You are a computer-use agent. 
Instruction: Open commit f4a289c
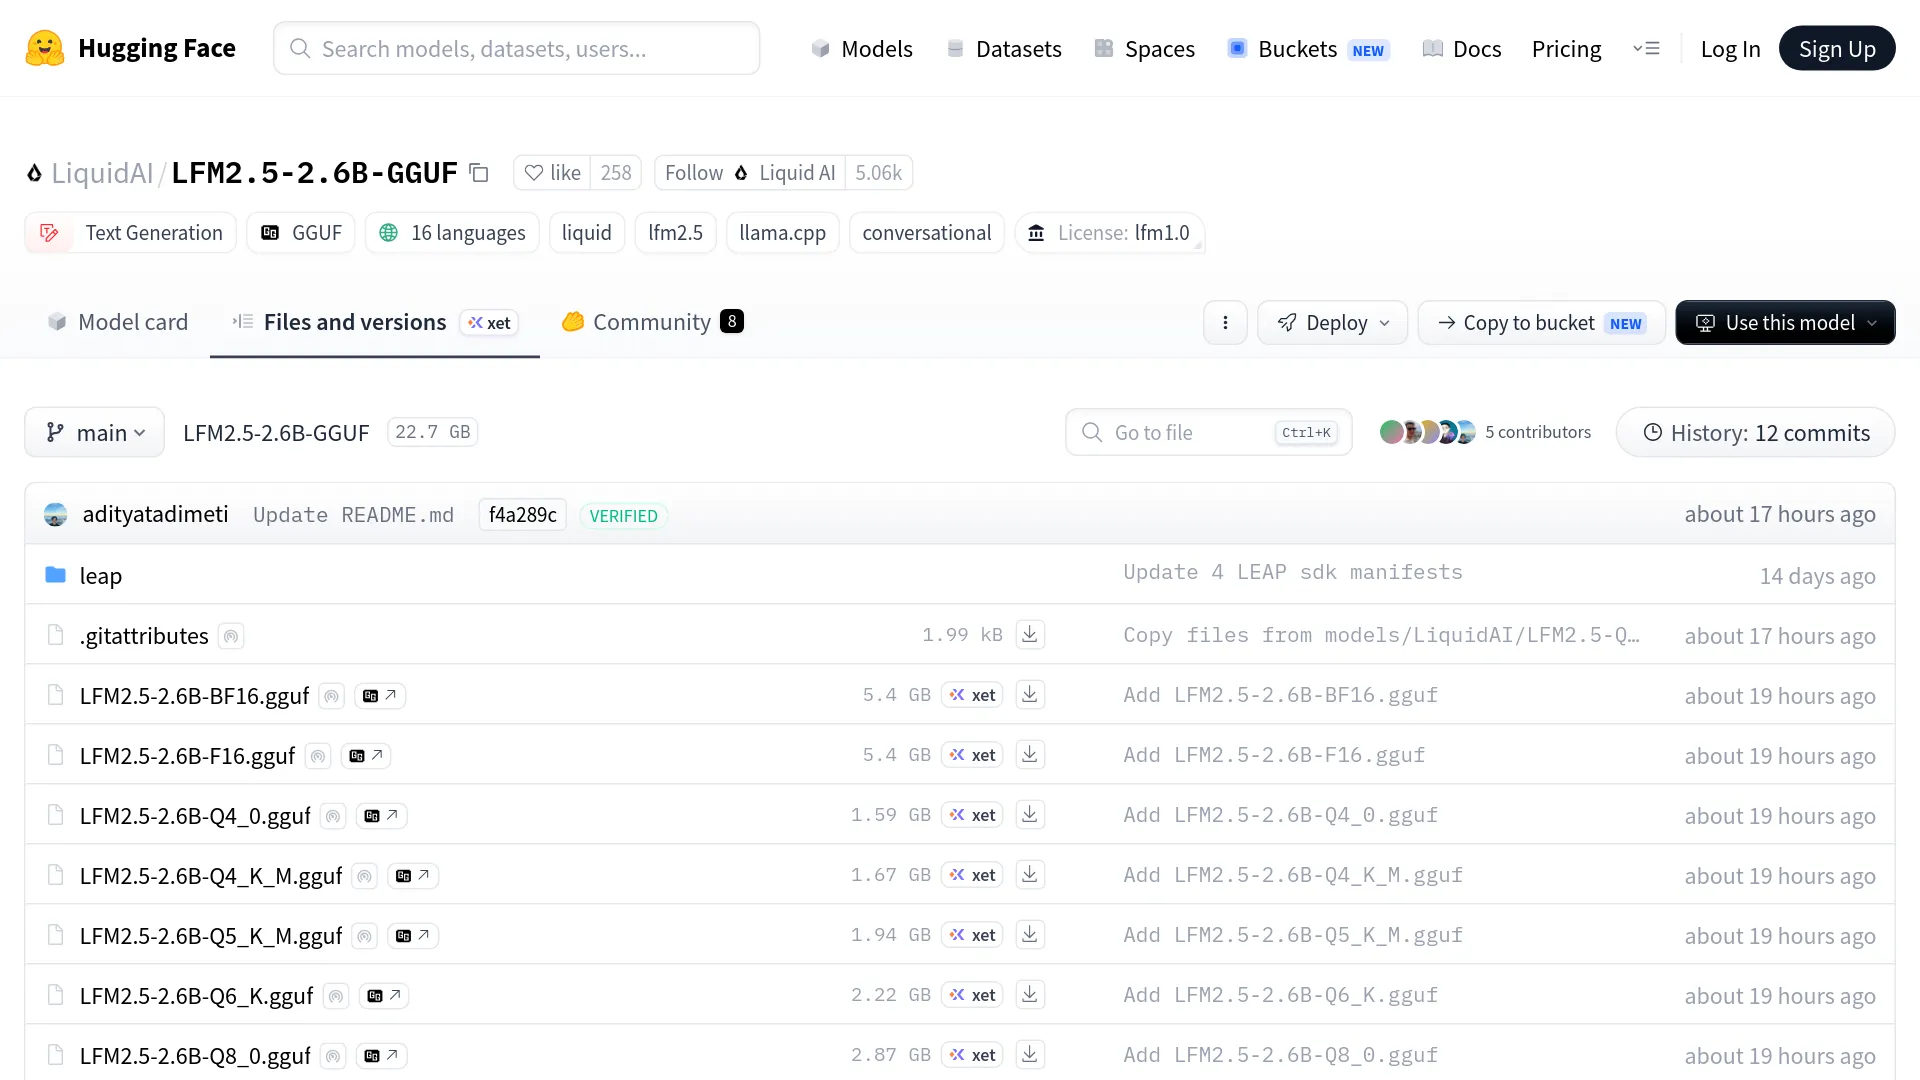[x=522, y=514]
